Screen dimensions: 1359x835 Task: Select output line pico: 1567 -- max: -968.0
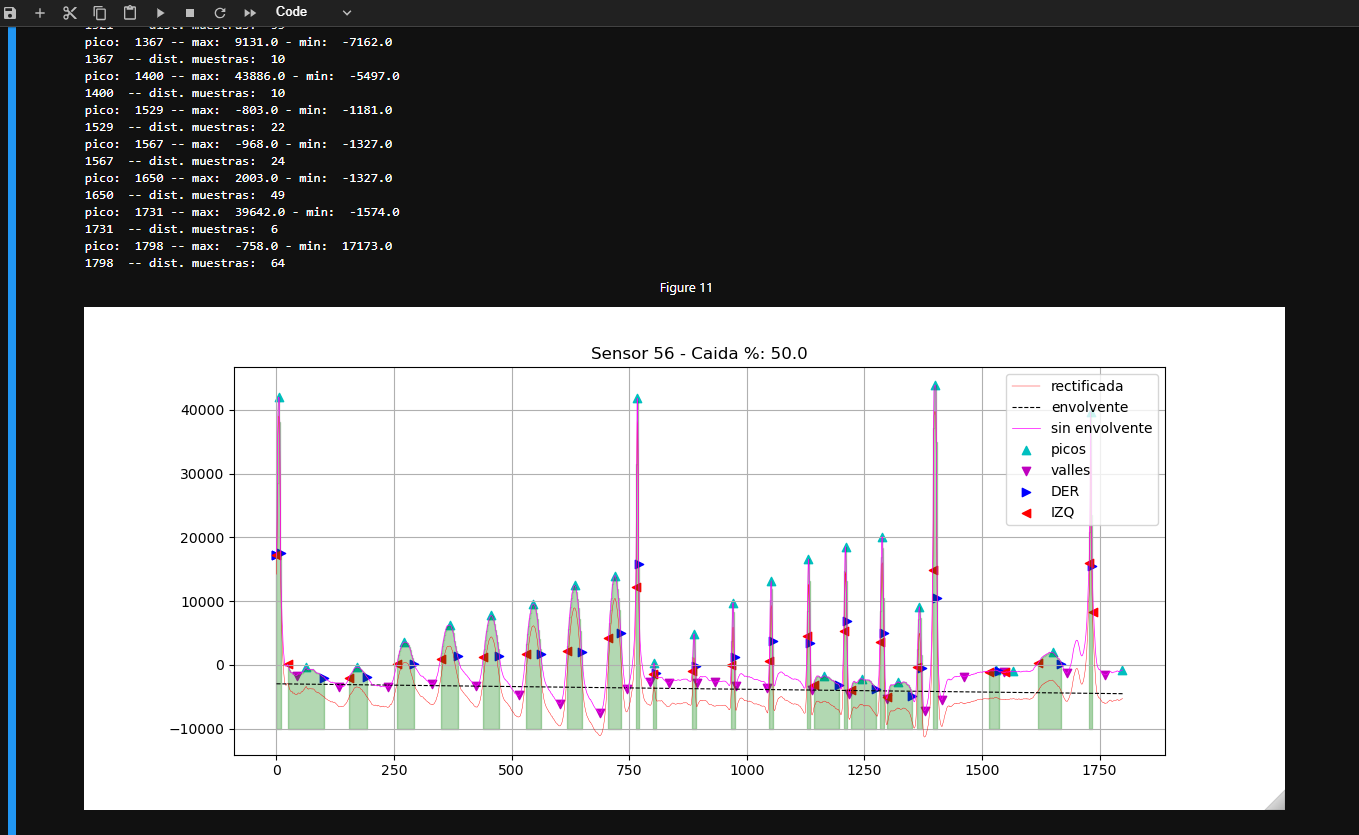point(239,144)
